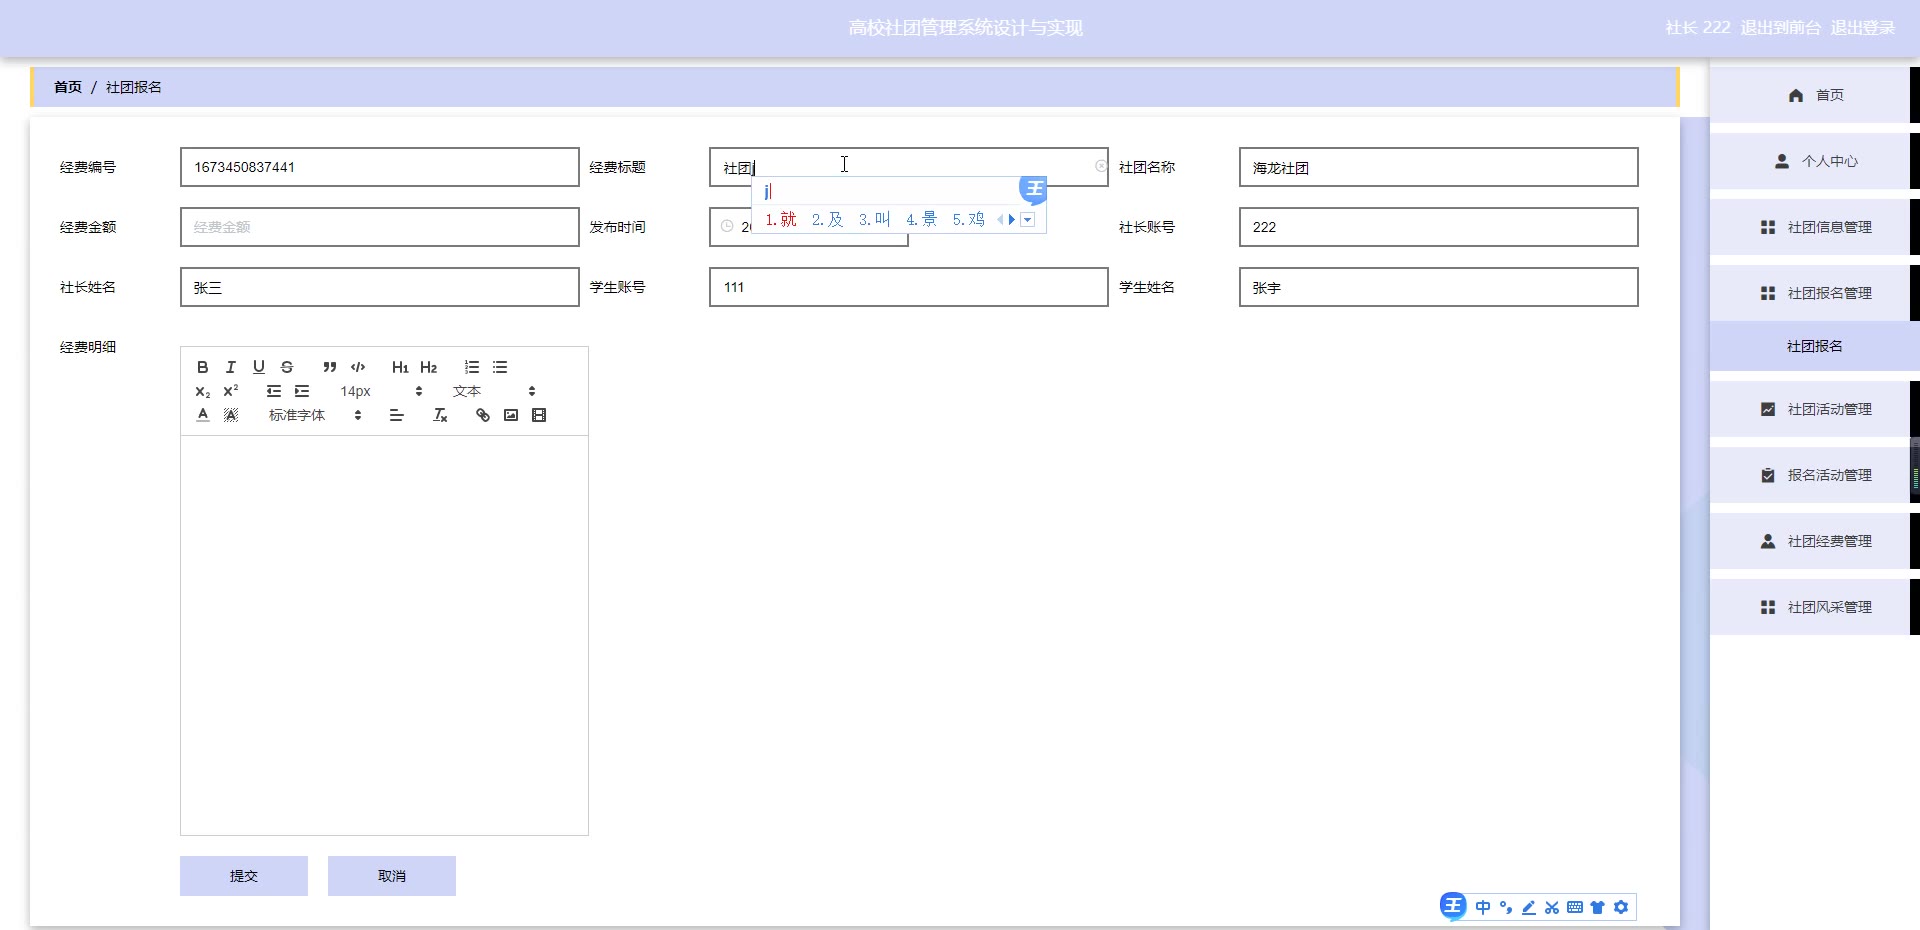
Task: Open IME soft keyboard
Action: click(x=1575, y=907)
